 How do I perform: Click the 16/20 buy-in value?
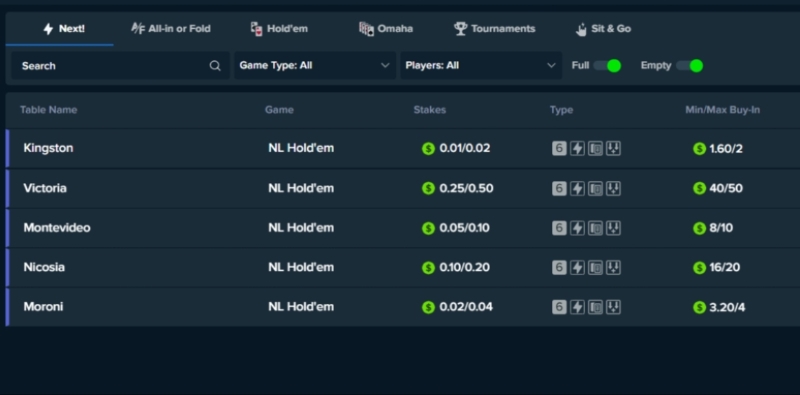[724, 267]
